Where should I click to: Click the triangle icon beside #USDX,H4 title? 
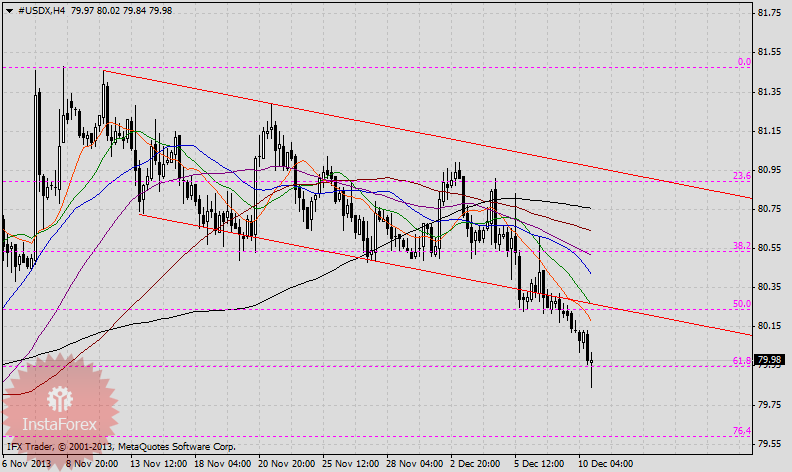[7, 11]
